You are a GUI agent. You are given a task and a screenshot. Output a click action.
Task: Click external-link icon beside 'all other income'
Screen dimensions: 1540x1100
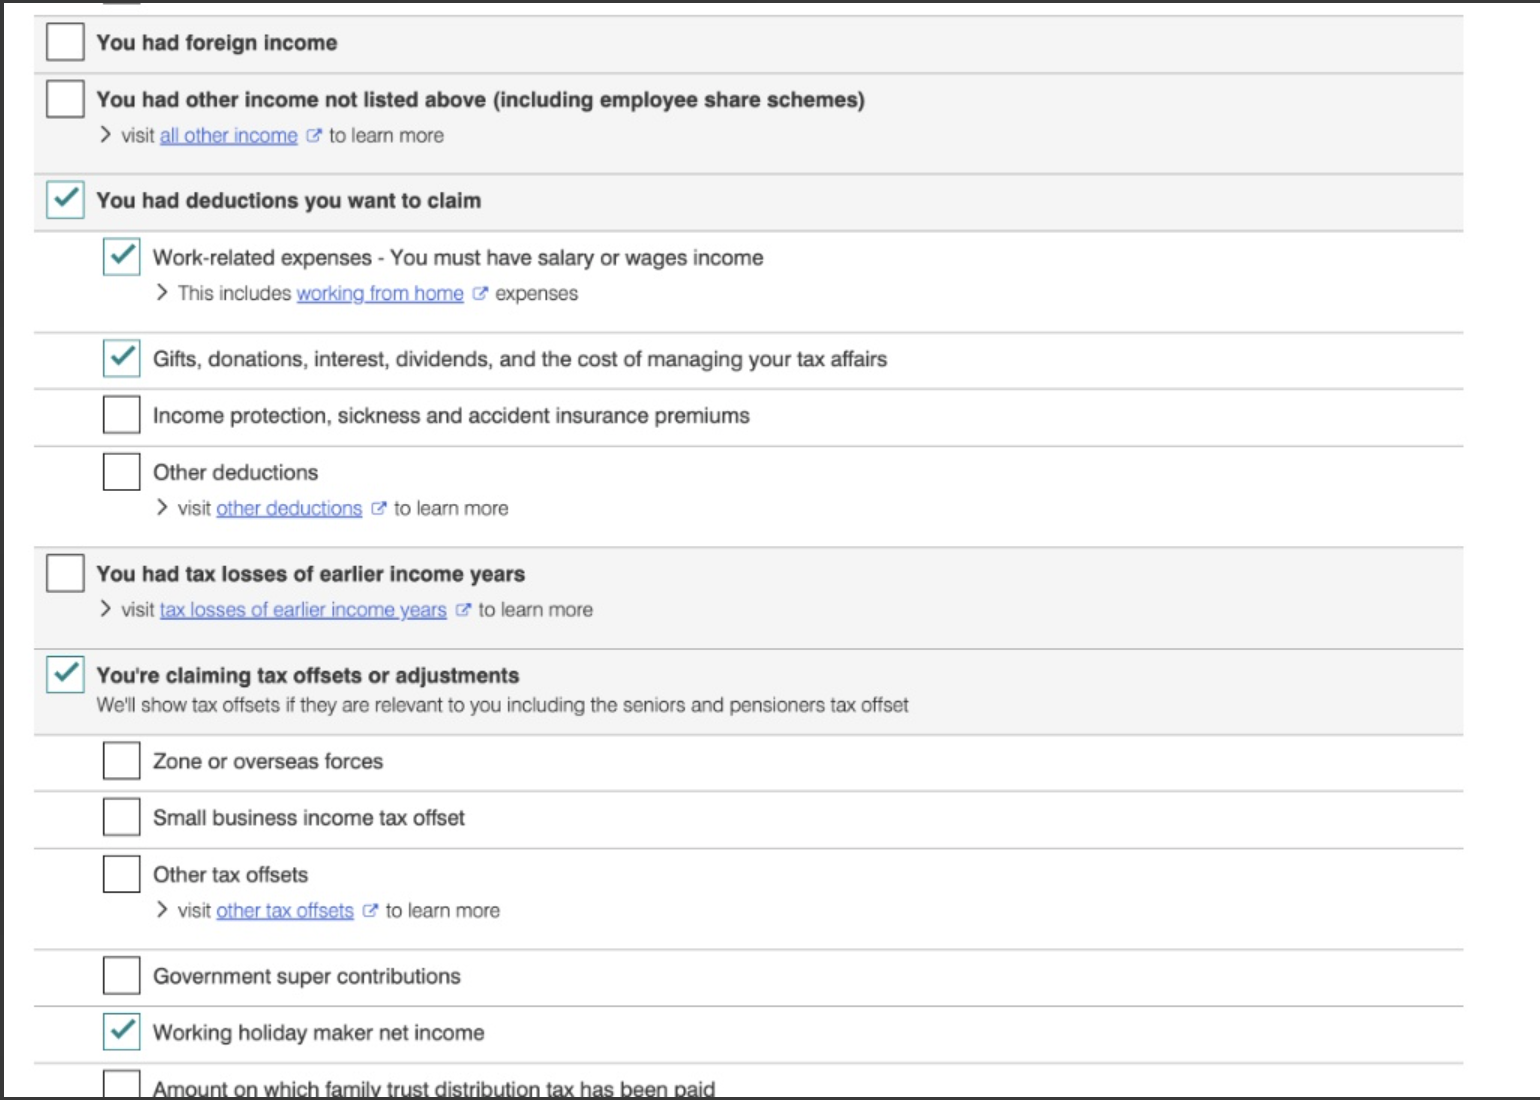click(314, 135)
